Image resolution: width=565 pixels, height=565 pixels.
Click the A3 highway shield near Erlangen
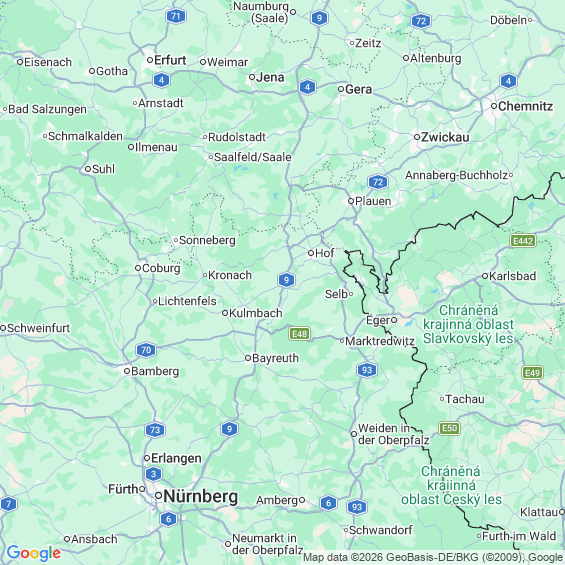pyautogui.click(x=154, y=474)
